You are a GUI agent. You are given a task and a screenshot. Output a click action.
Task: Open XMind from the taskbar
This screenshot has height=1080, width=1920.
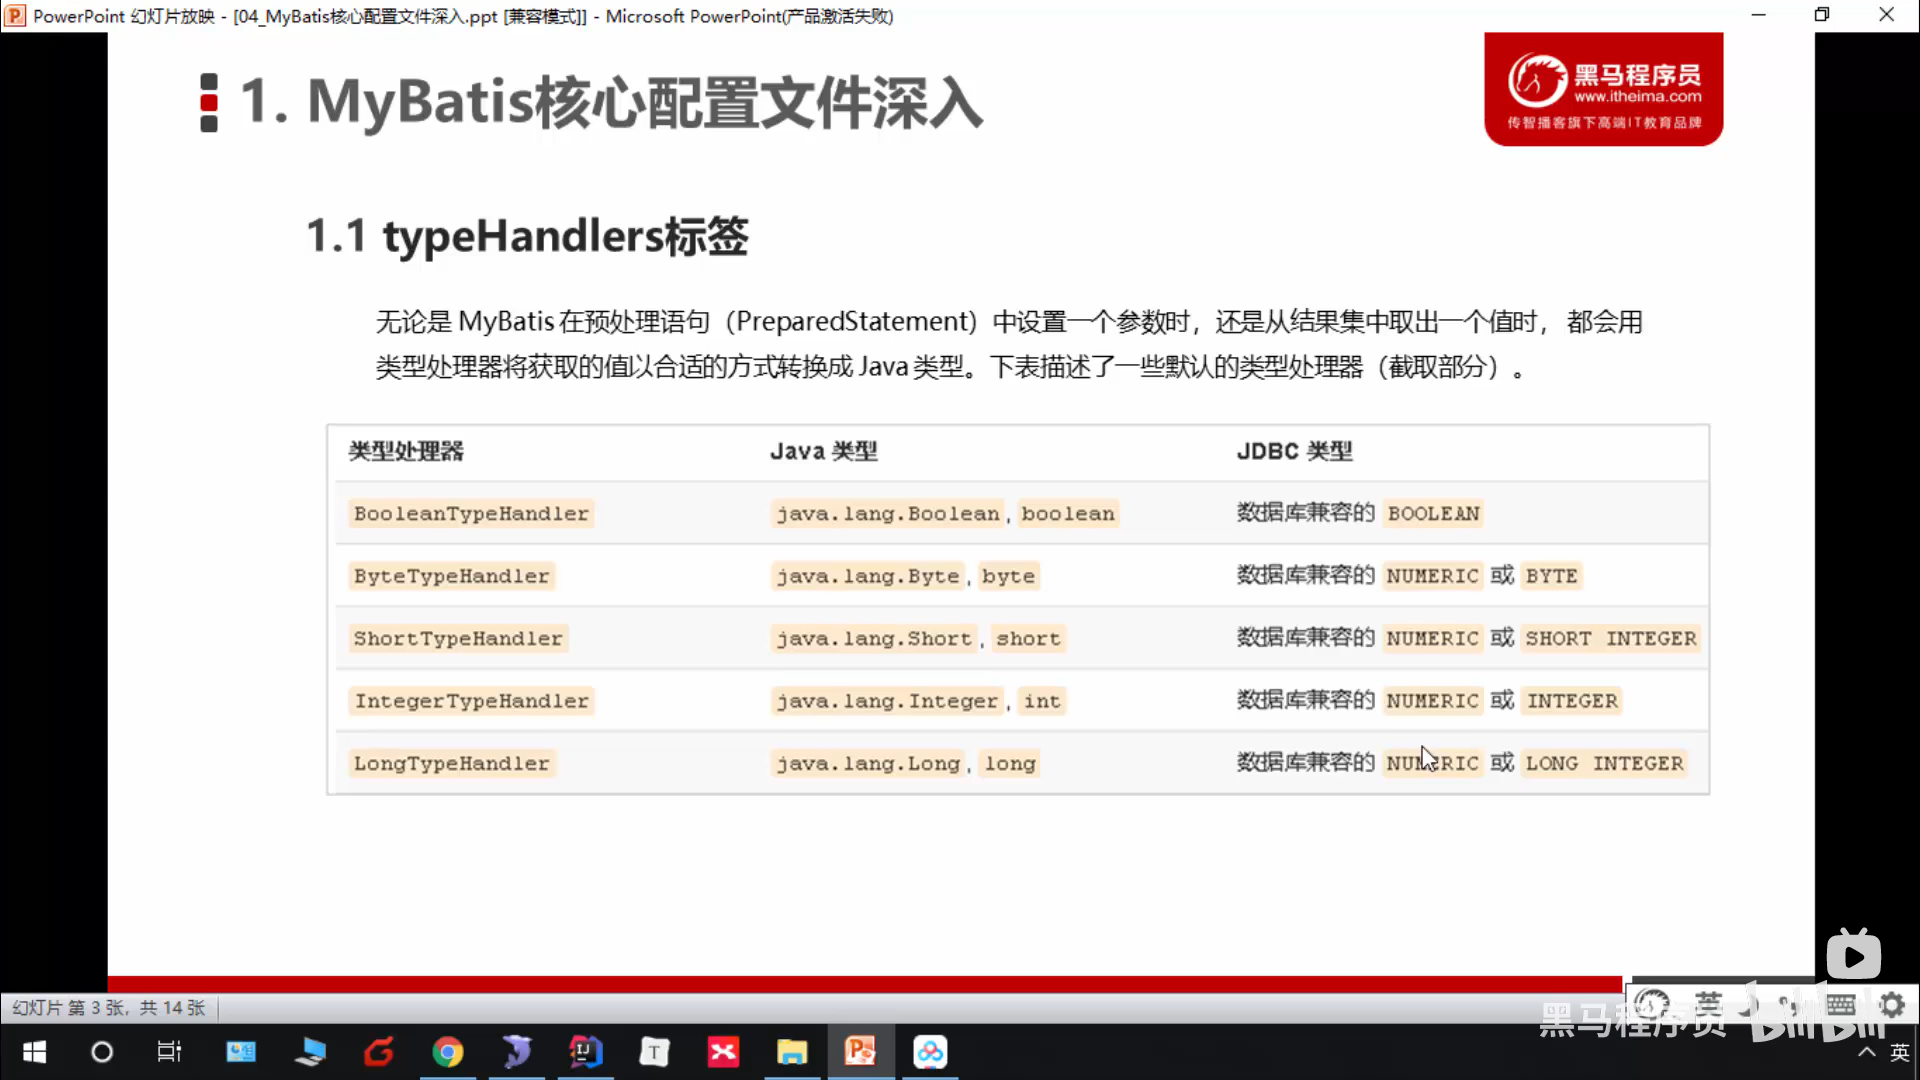pos(723,1052)
